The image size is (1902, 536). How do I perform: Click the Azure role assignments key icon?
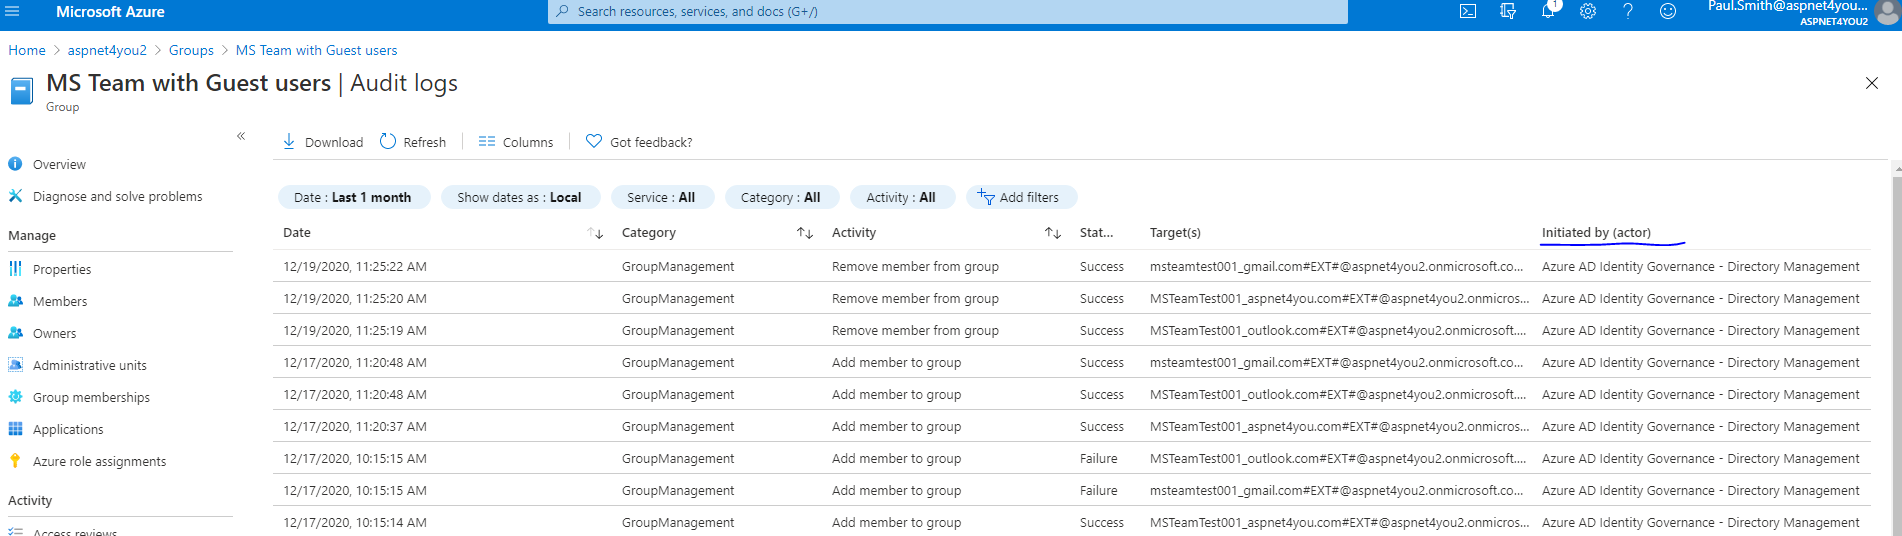pos(15,461)
